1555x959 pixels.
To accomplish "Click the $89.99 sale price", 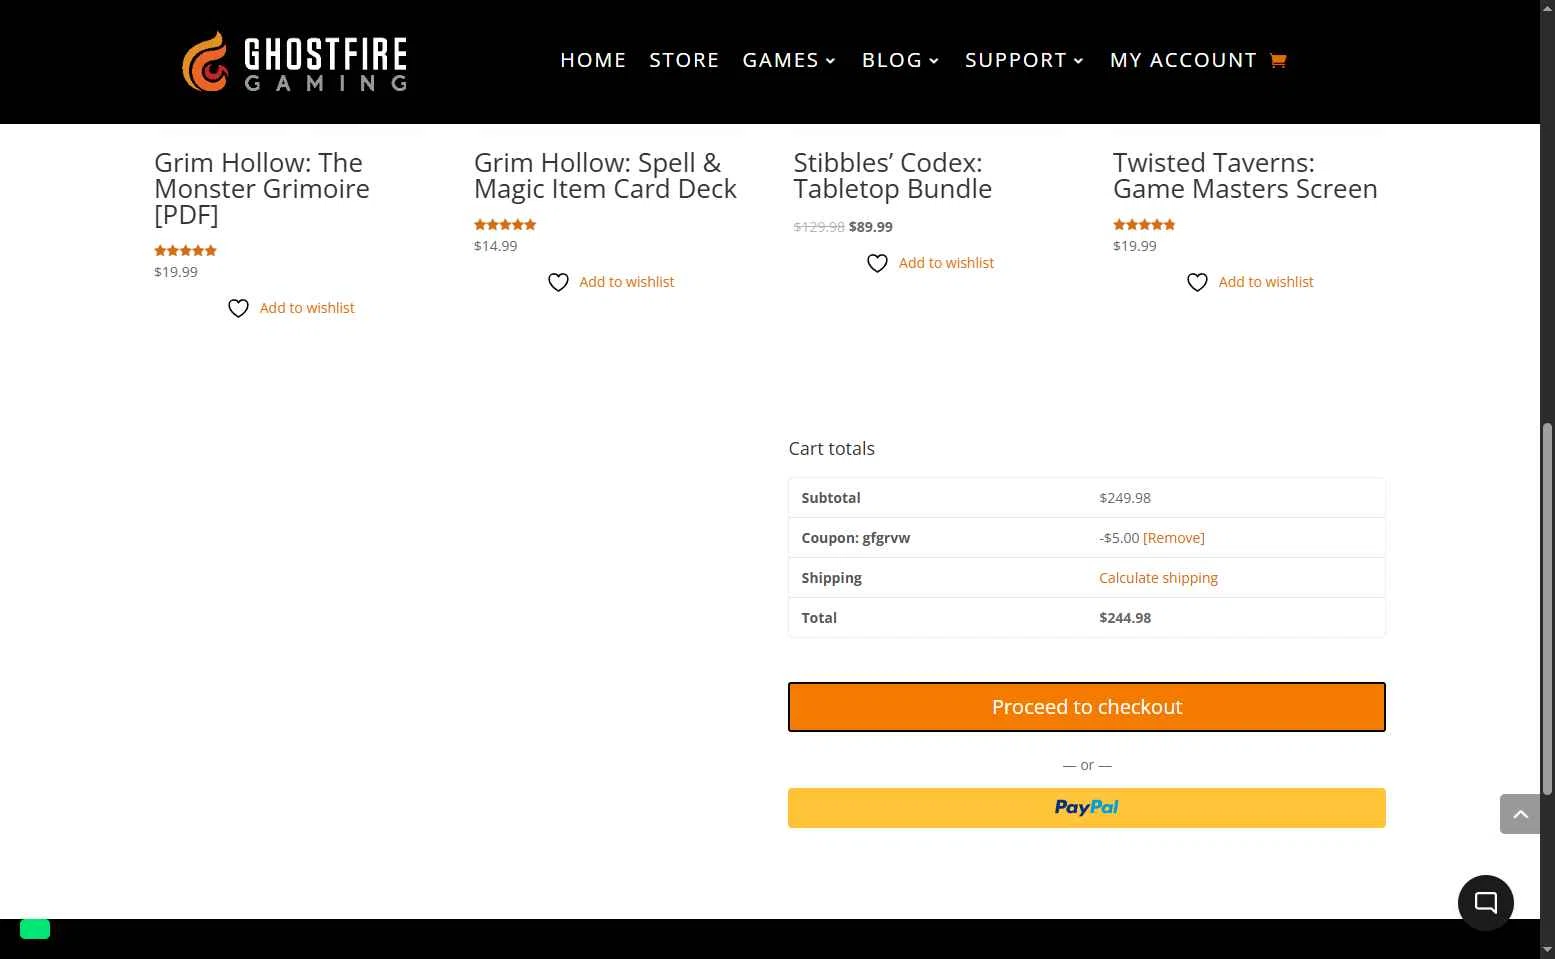I will [871, 227].
